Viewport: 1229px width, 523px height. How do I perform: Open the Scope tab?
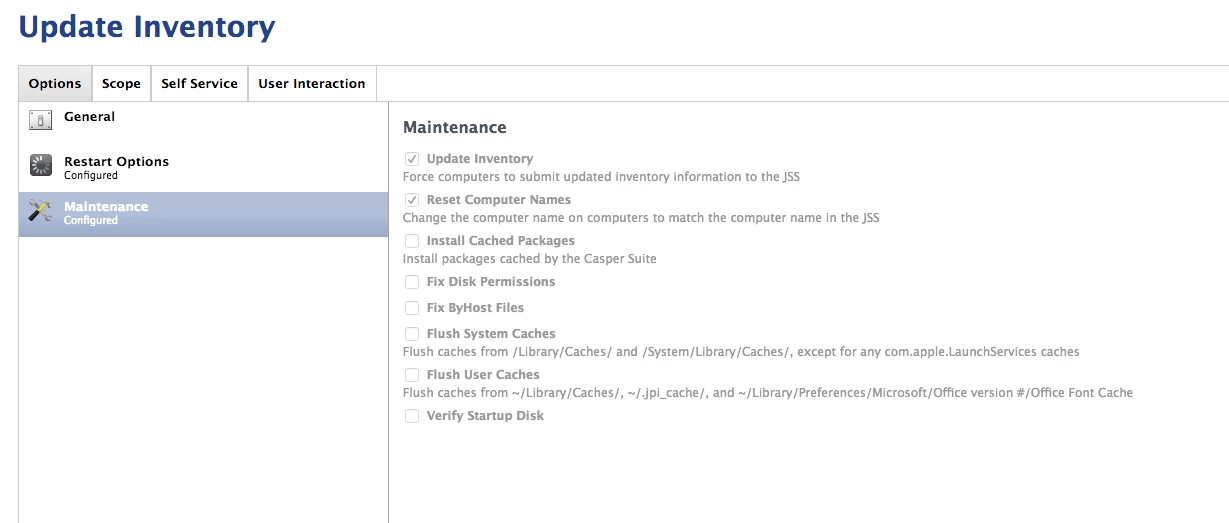(x=121, y=84)
